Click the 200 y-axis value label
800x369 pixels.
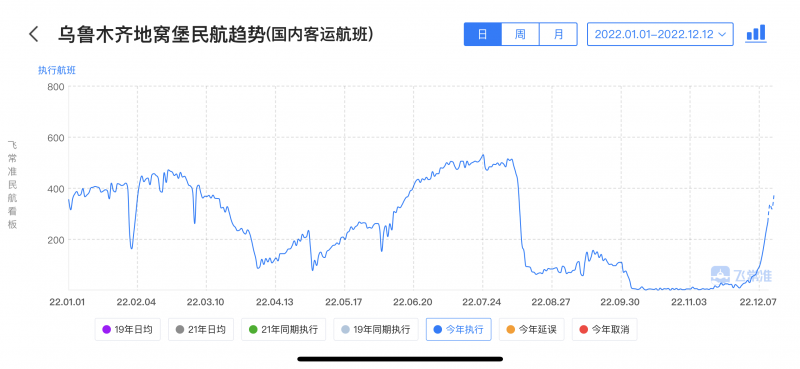(x=55, y=240)
